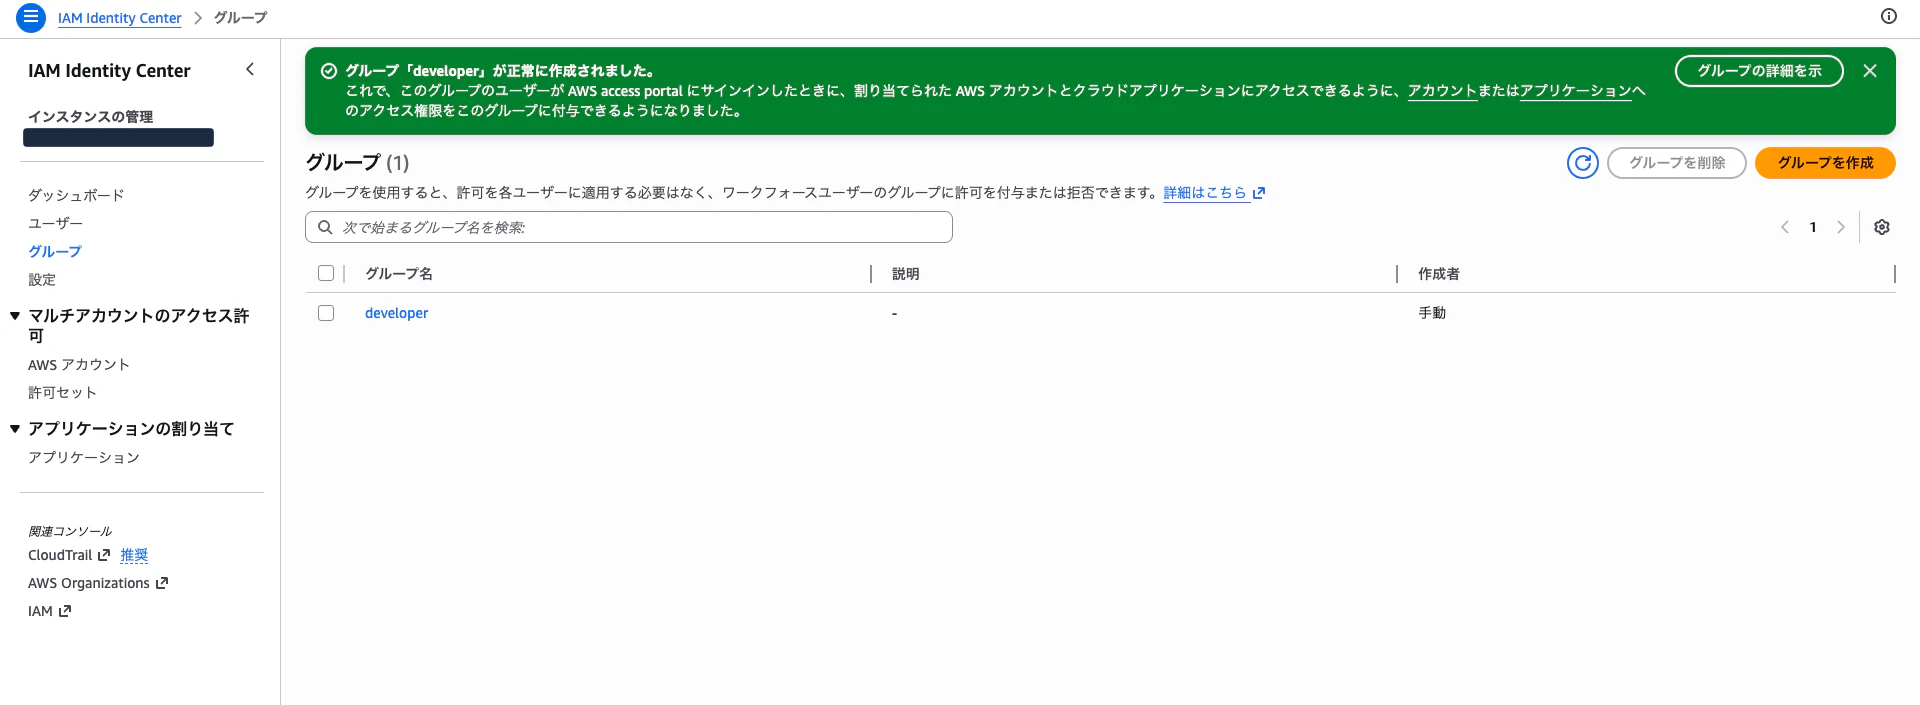Click external link icon beside IAM
The image size is (1920, 705).
(65, 611)
